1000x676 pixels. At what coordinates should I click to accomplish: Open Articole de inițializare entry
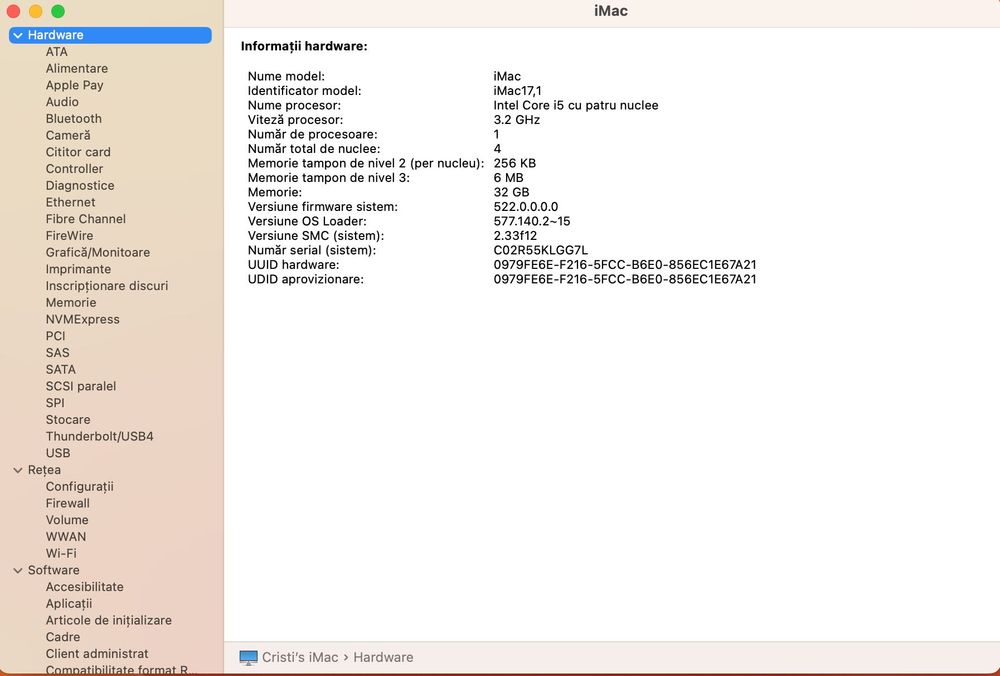click(x=108, y=621)
